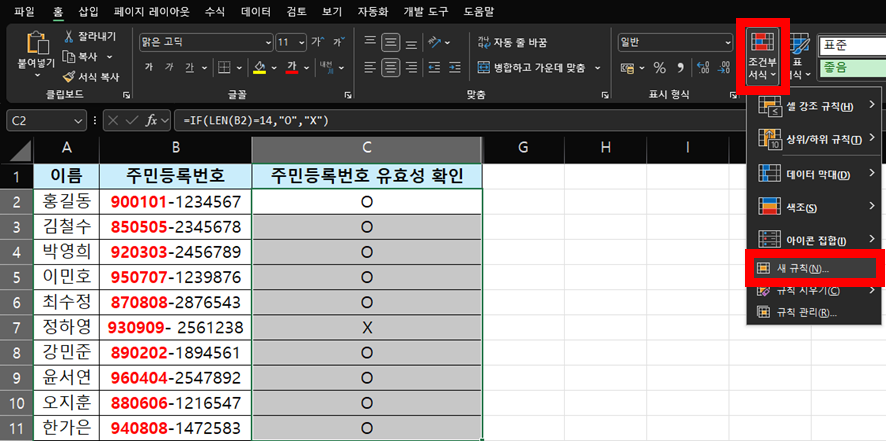The height and width of the screenshot is (441, 886).
Task: Click the formula bar showing the IF formula
Action: 458,120
